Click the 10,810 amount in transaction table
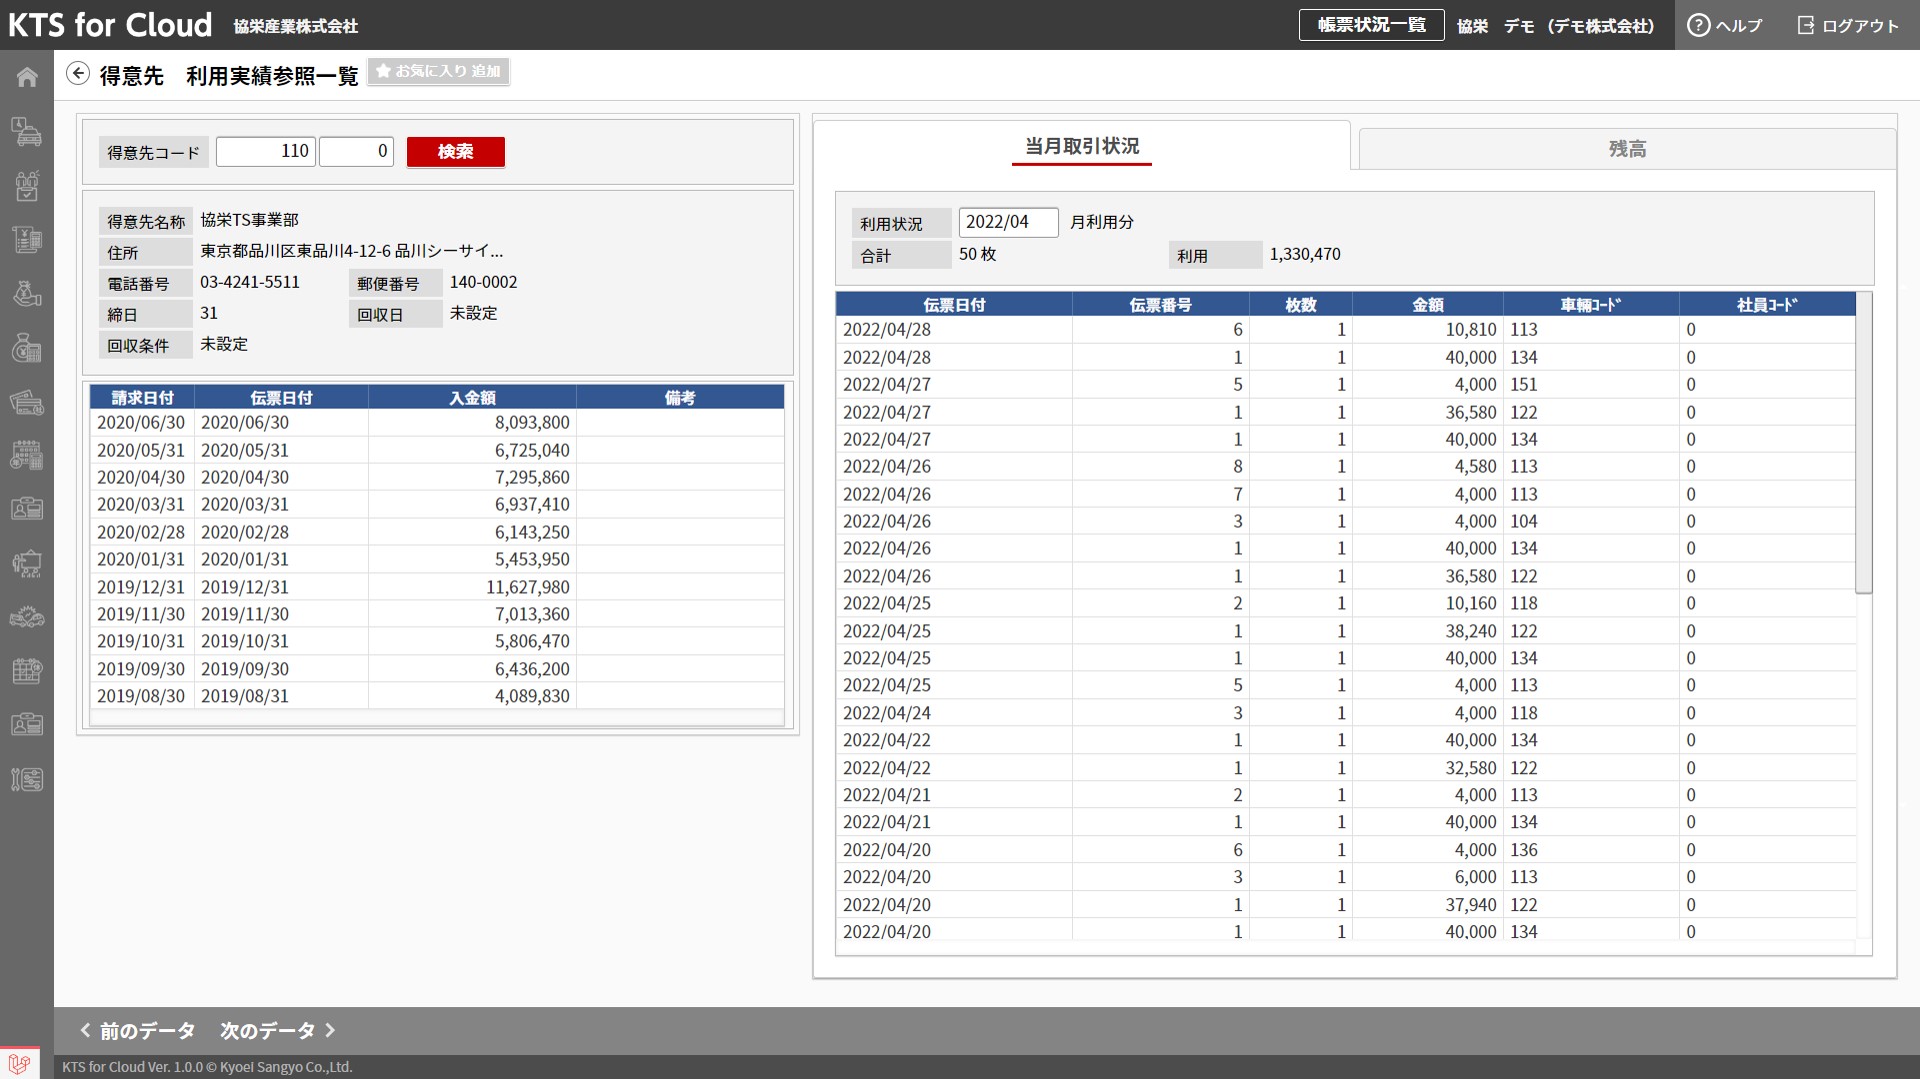The width and height of the screenshot is (1920, 1079). coord(1470,330)
